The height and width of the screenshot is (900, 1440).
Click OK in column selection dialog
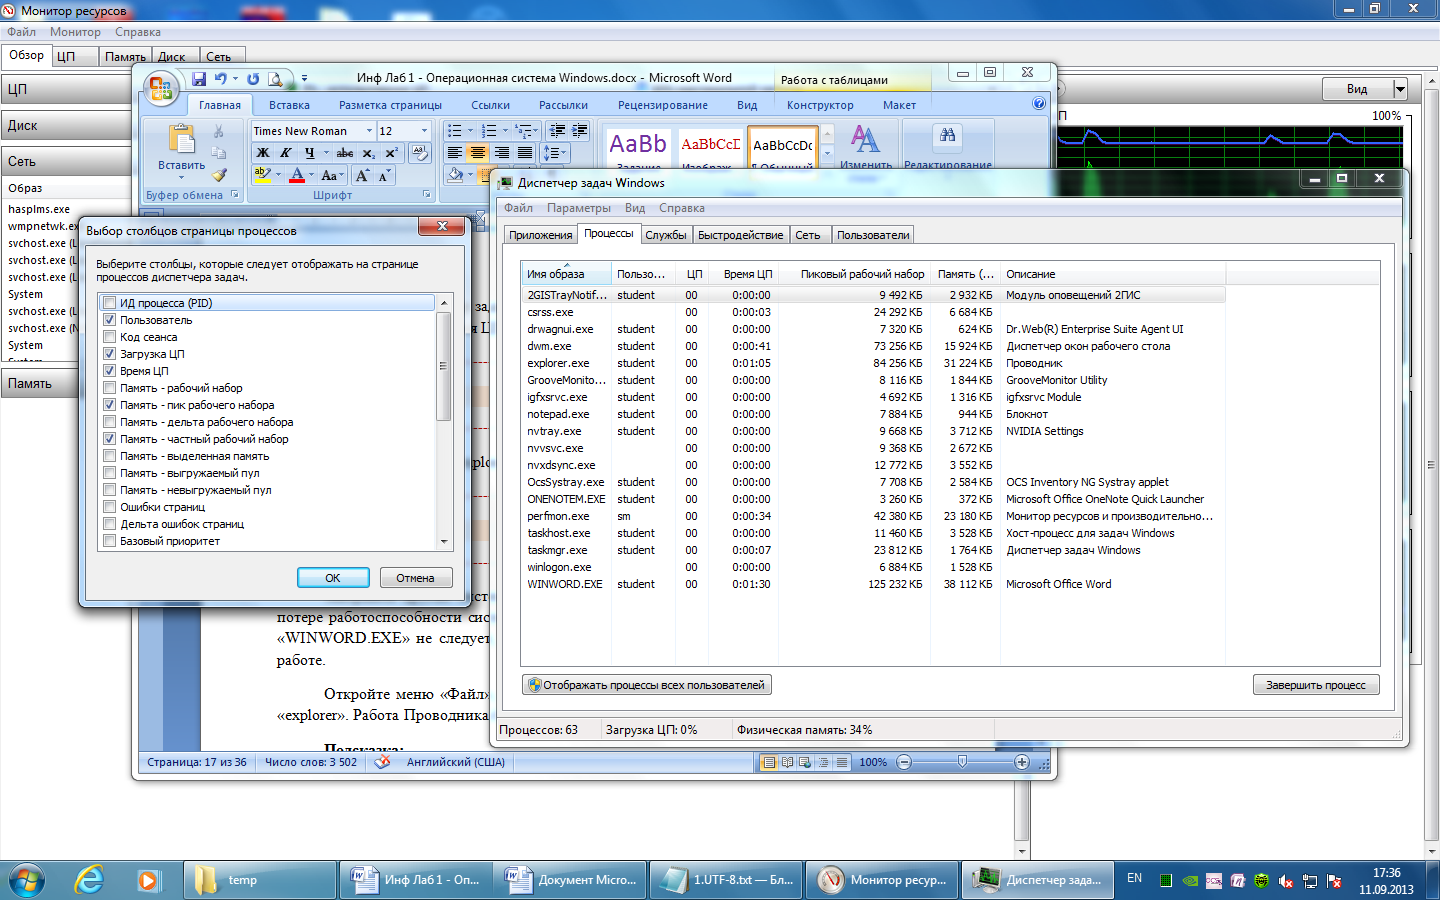pos(333,578)
